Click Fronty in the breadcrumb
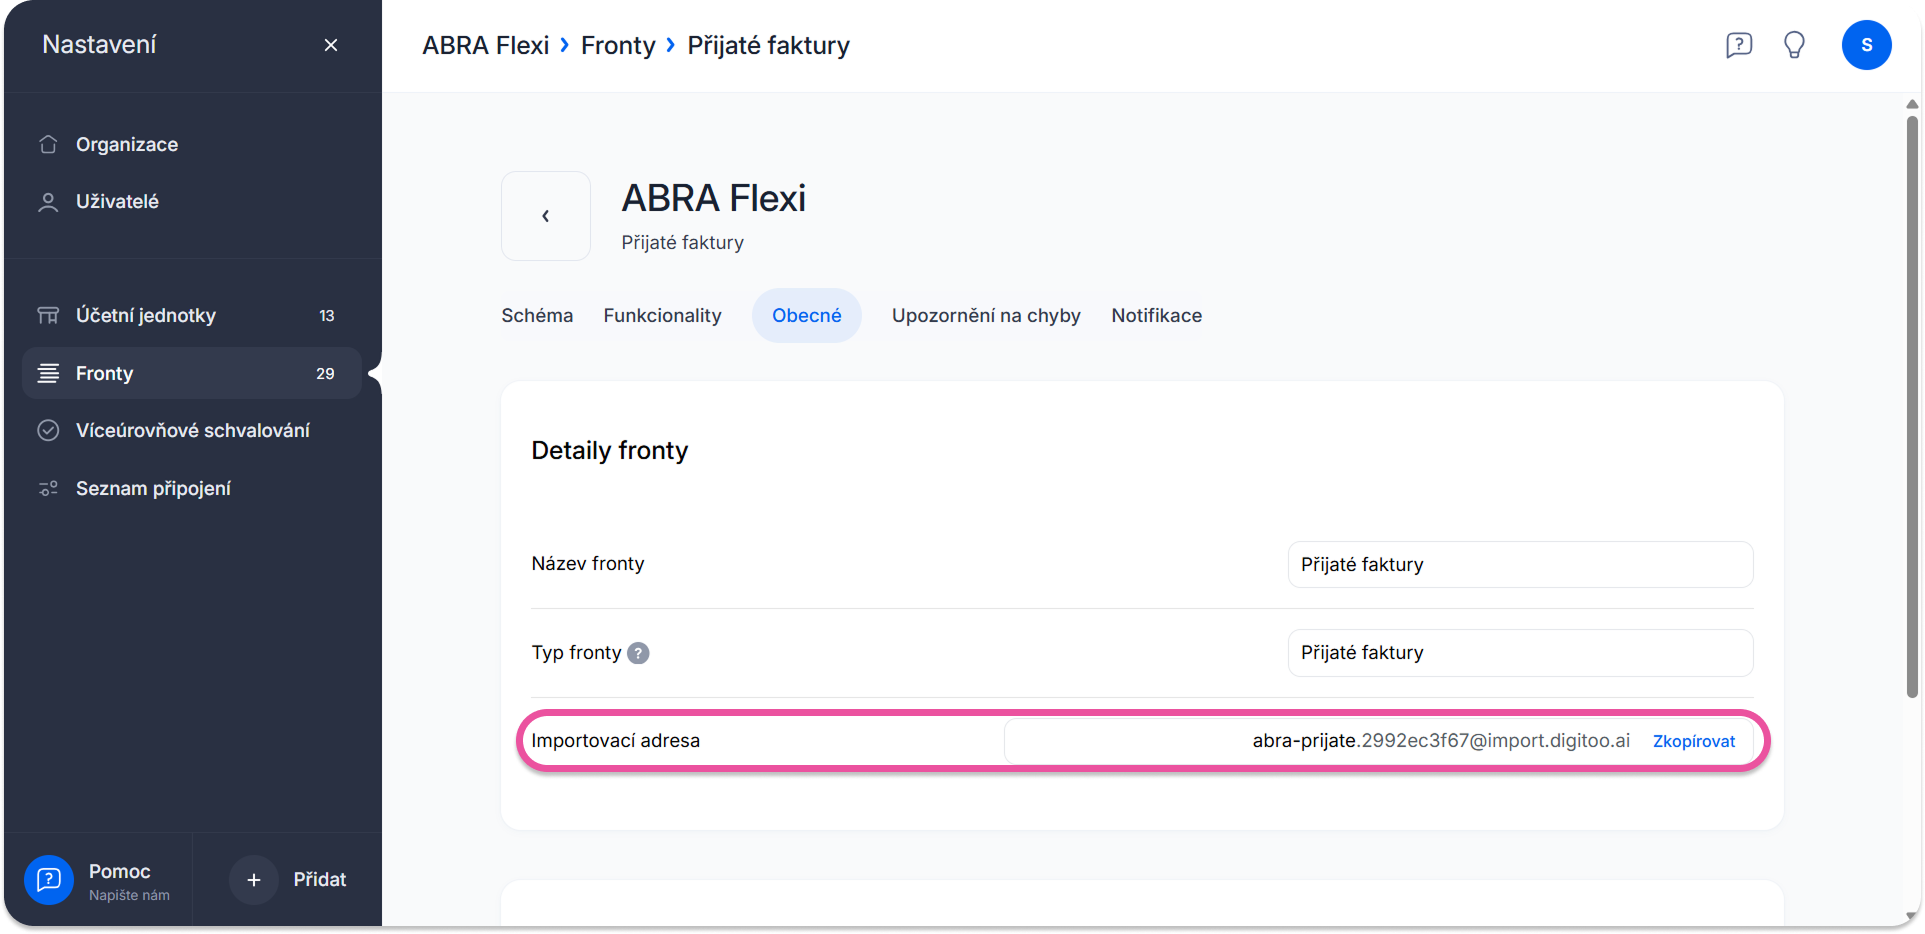Screen dimensions: 1925x934 coord(618,45)
